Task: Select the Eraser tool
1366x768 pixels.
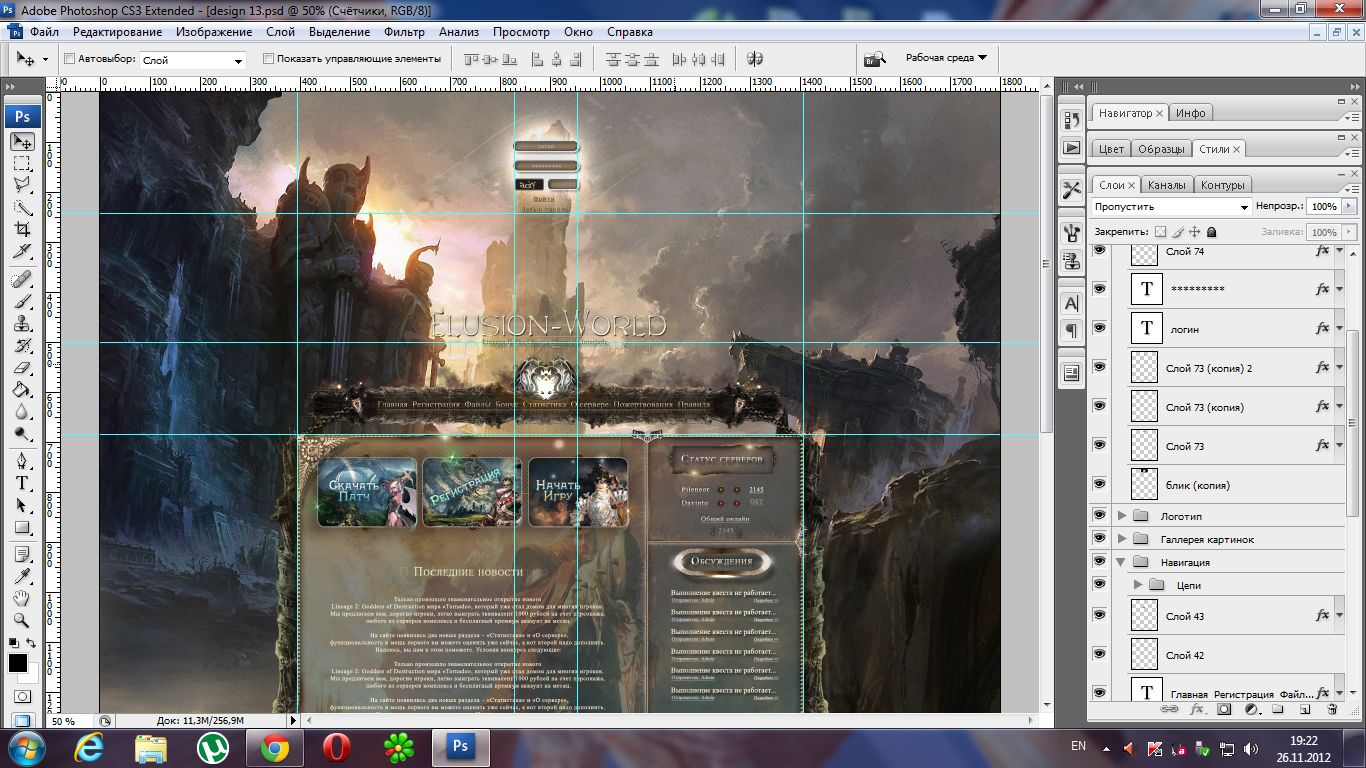Action: pos(22,367)
